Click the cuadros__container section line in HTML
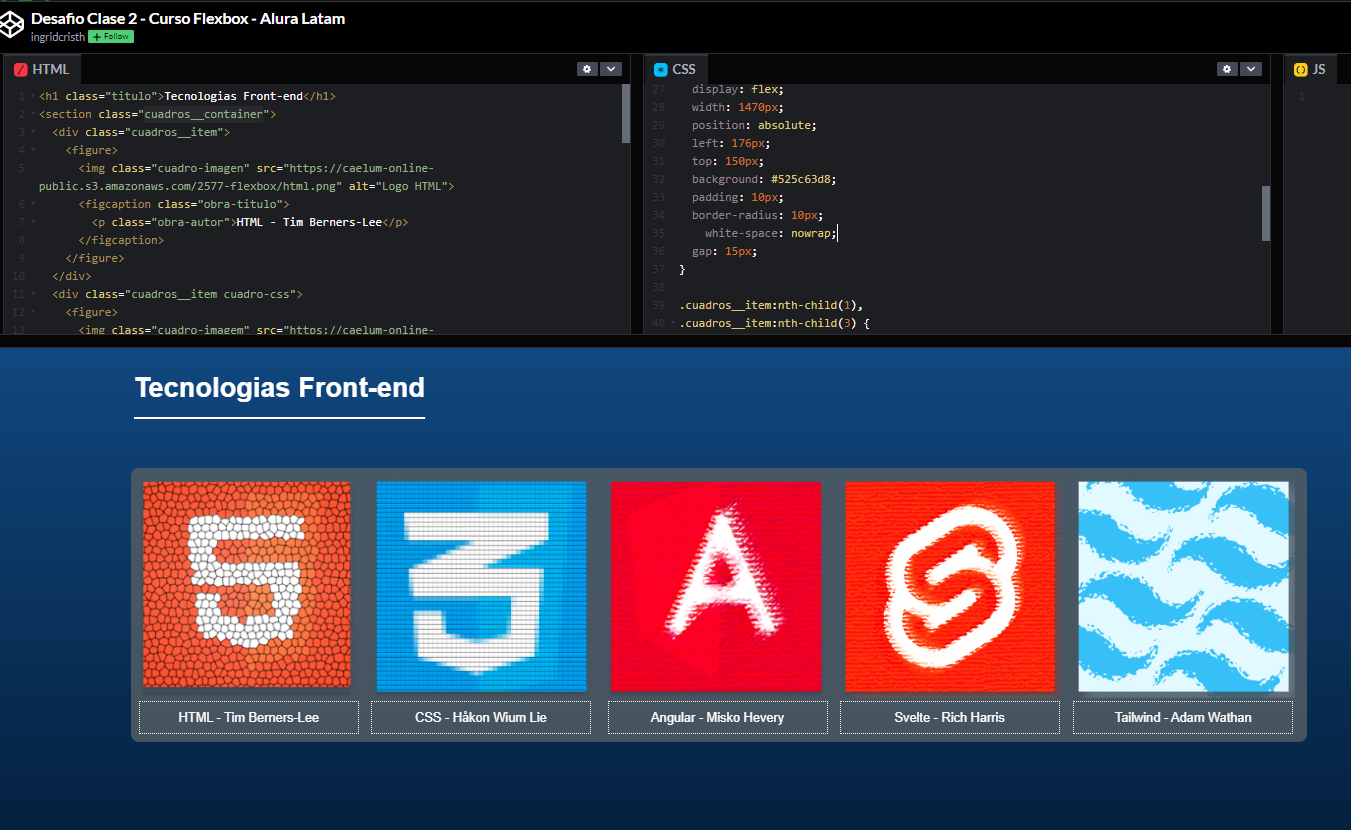1351x830 pixels. 157,114
